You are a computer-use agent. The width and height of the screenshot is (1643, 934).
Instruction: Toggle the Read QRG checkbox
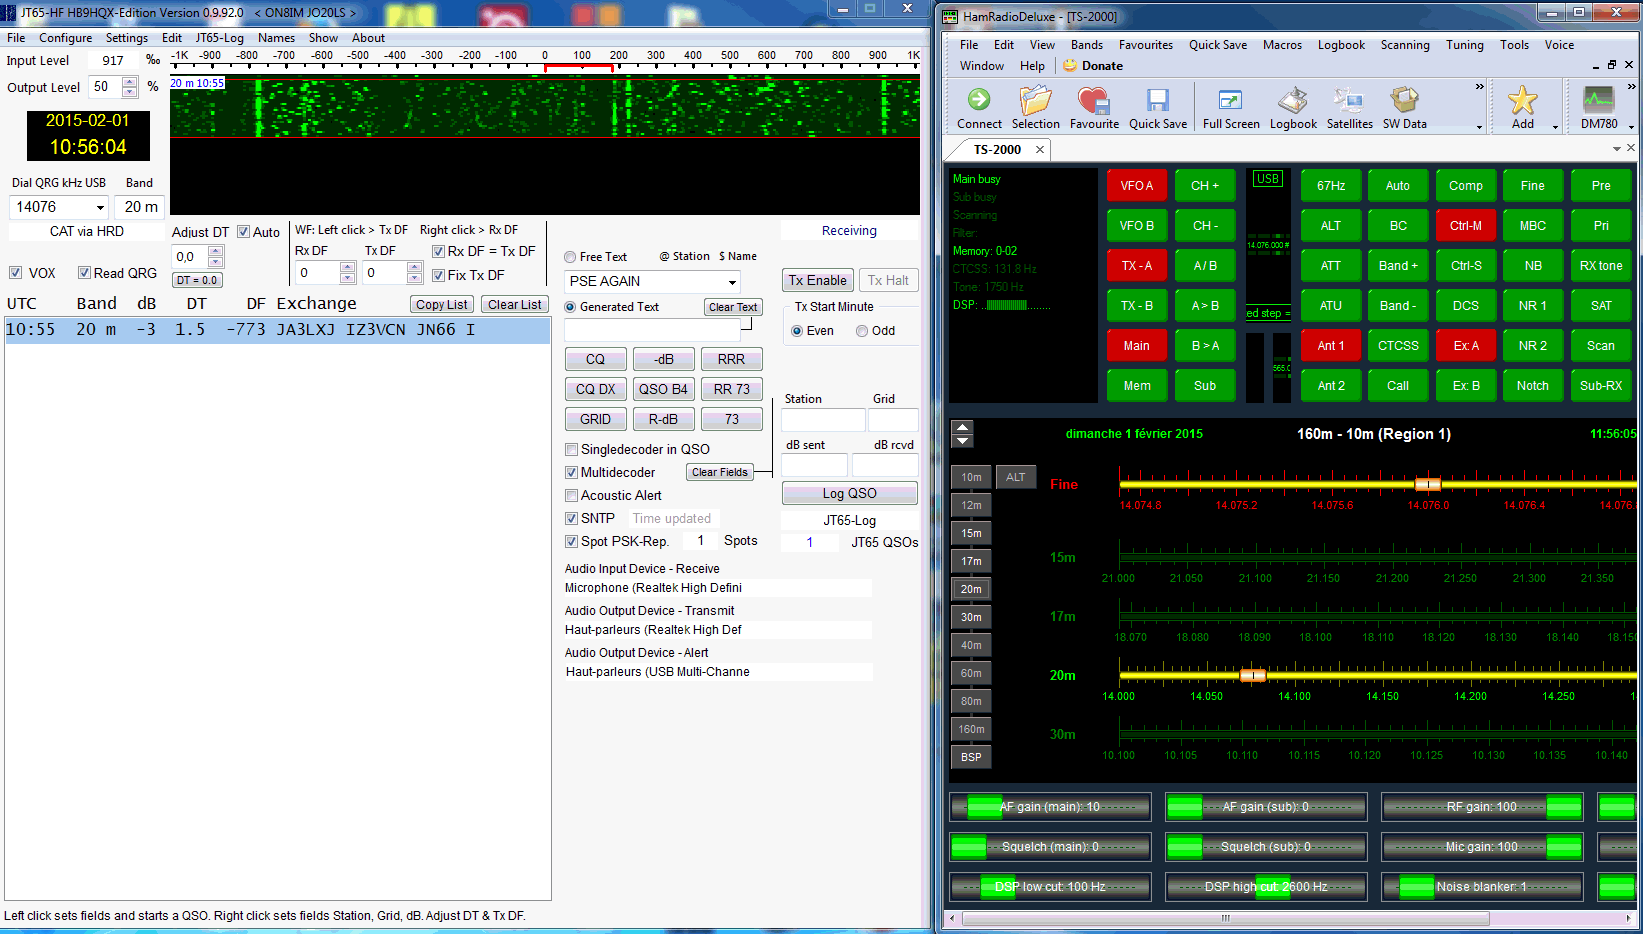coord(85,273)
